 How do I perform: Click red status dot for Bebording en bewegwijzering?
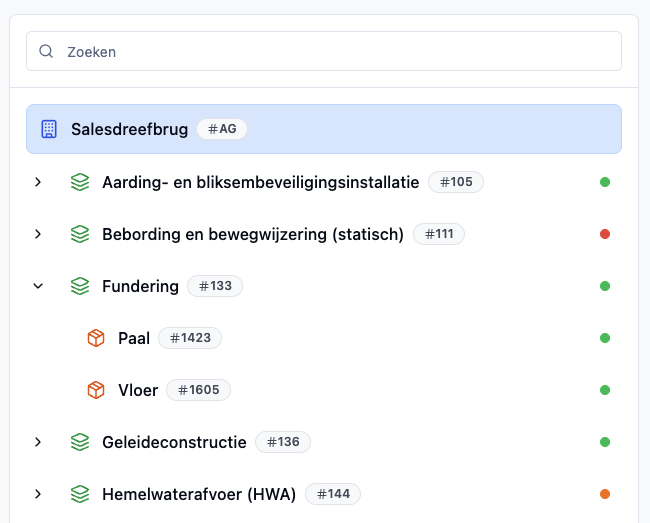605,234
